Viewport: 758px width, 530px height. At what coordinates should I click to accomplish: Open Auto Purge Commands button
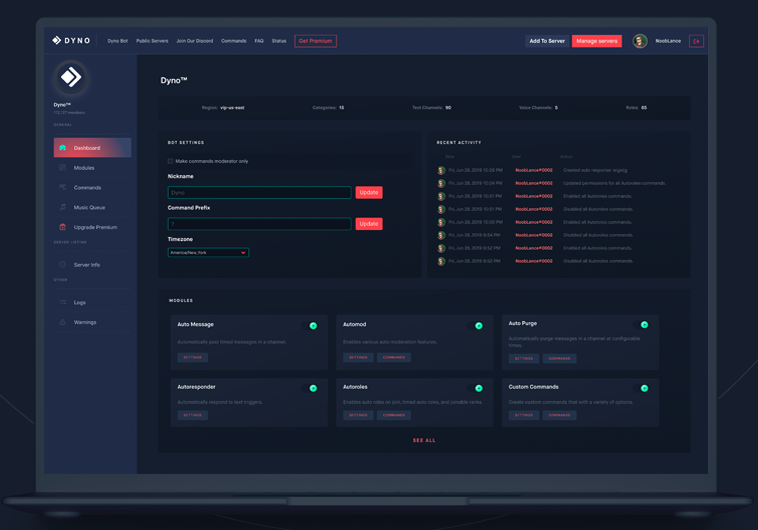pyautogui.click(x=559, y=358)
